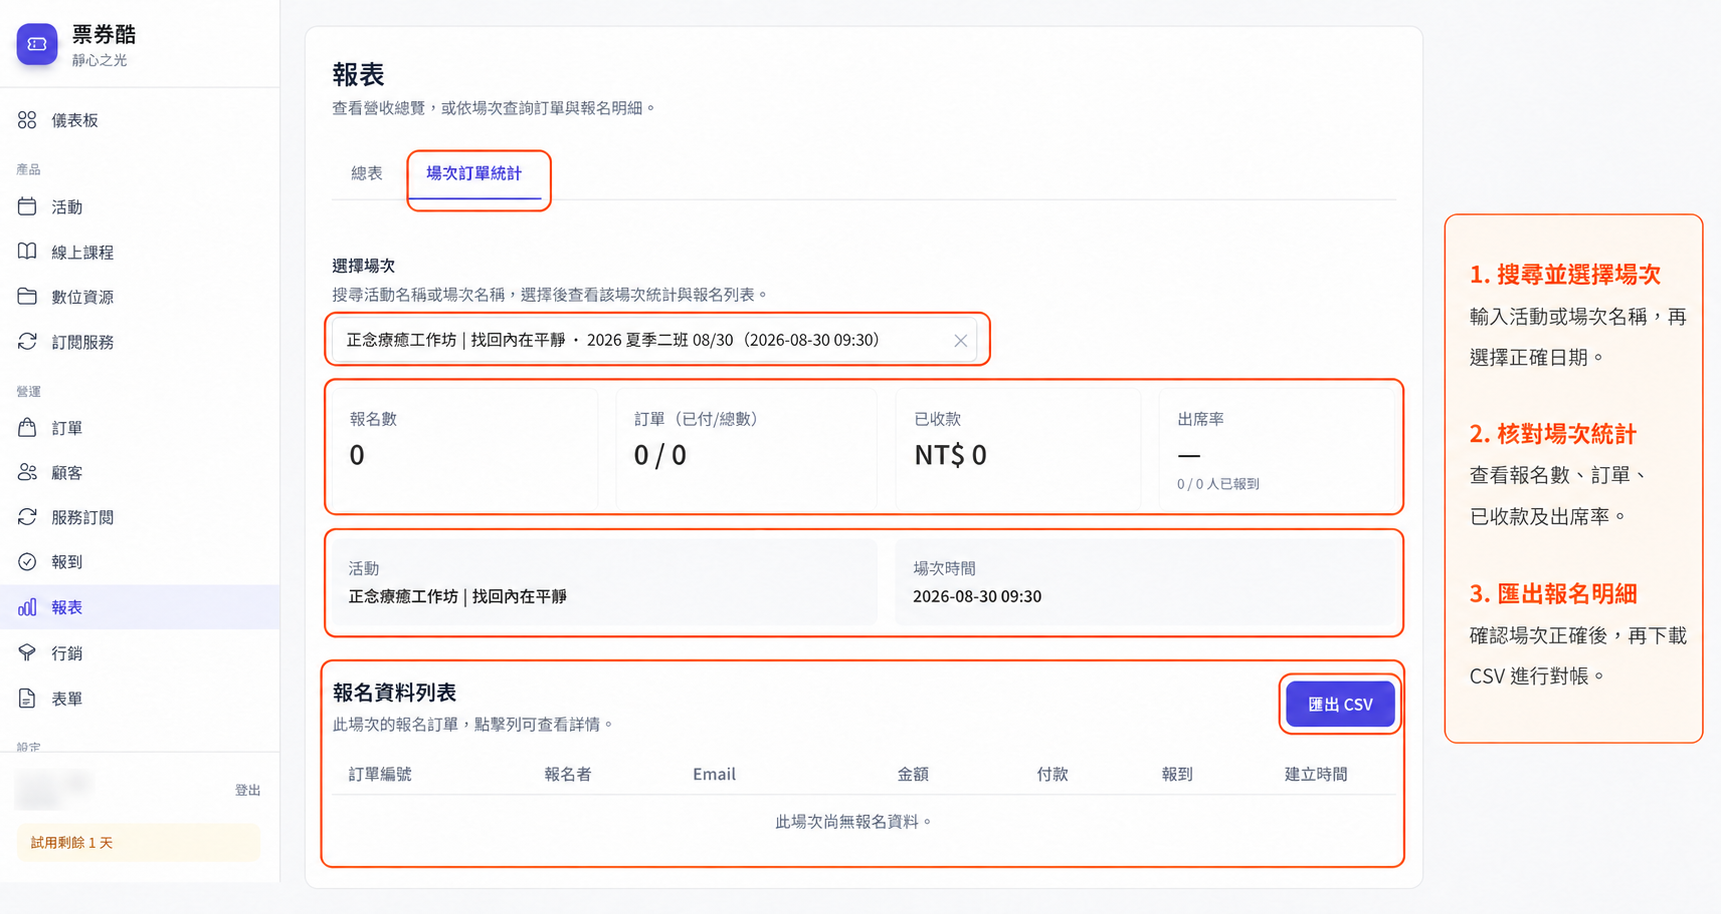
Task: Click the 服務訂閱 cycle icon
Action: point(27,517)
